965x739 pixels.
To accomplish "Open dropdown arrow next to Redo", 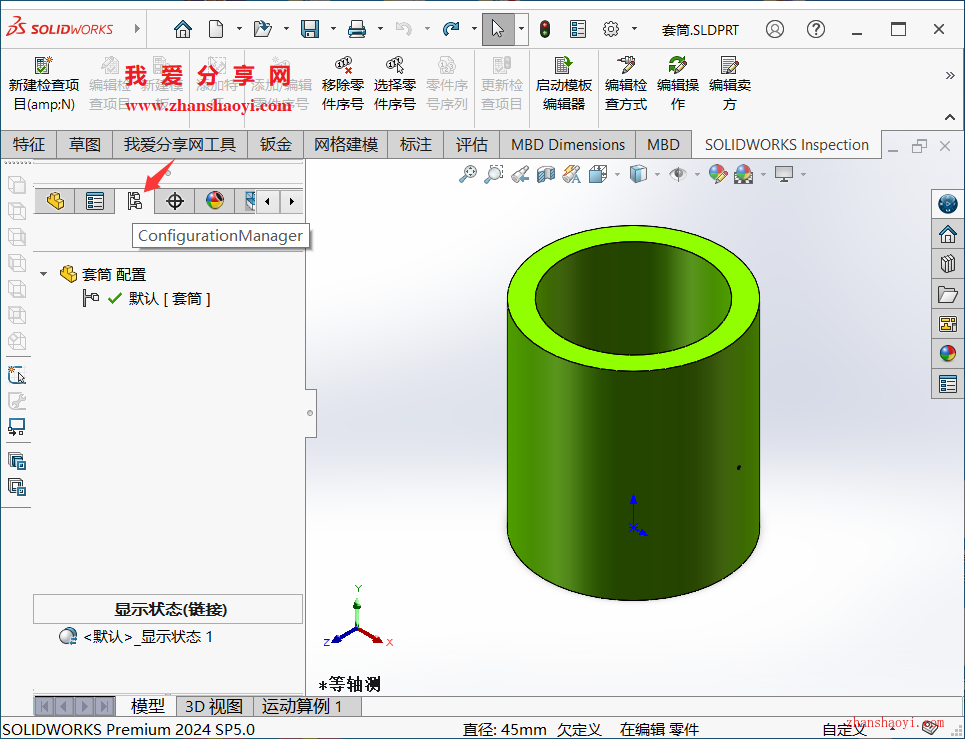I will coord(474,29).
